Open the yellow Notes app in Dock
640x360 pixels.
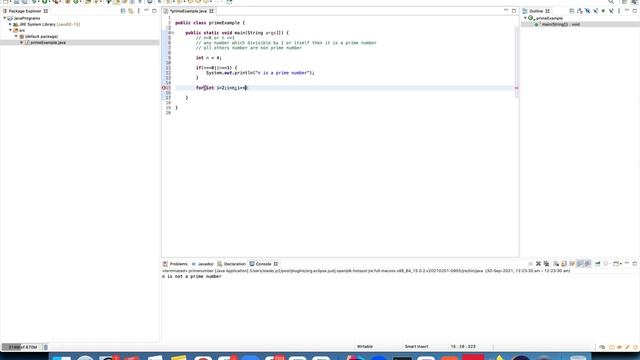pos(179,358)
